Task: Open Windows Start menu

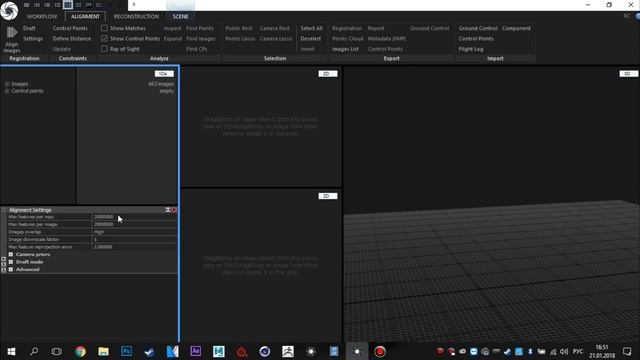Action: point(11,351)
